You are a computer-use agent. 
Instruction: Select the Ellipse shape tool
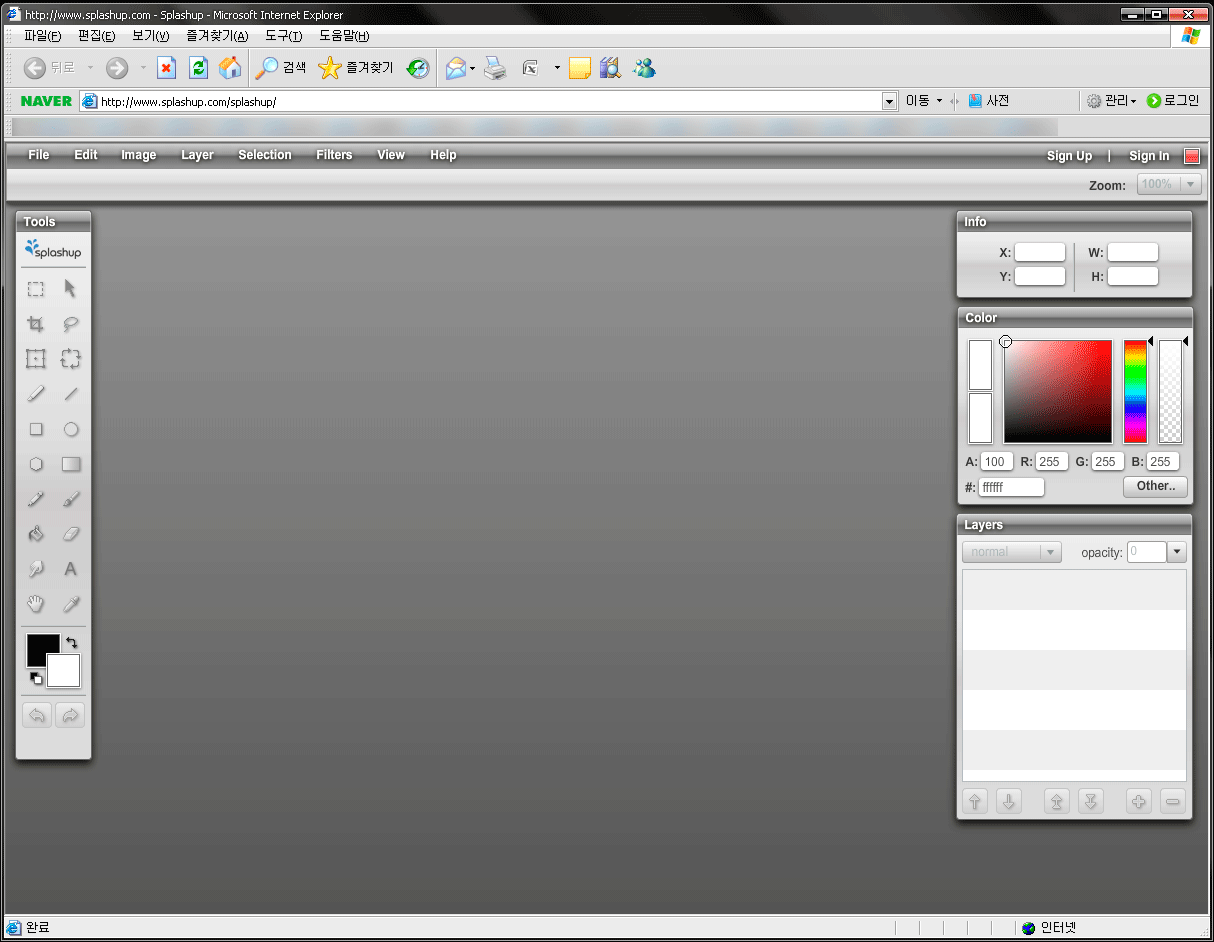point(70,429)
